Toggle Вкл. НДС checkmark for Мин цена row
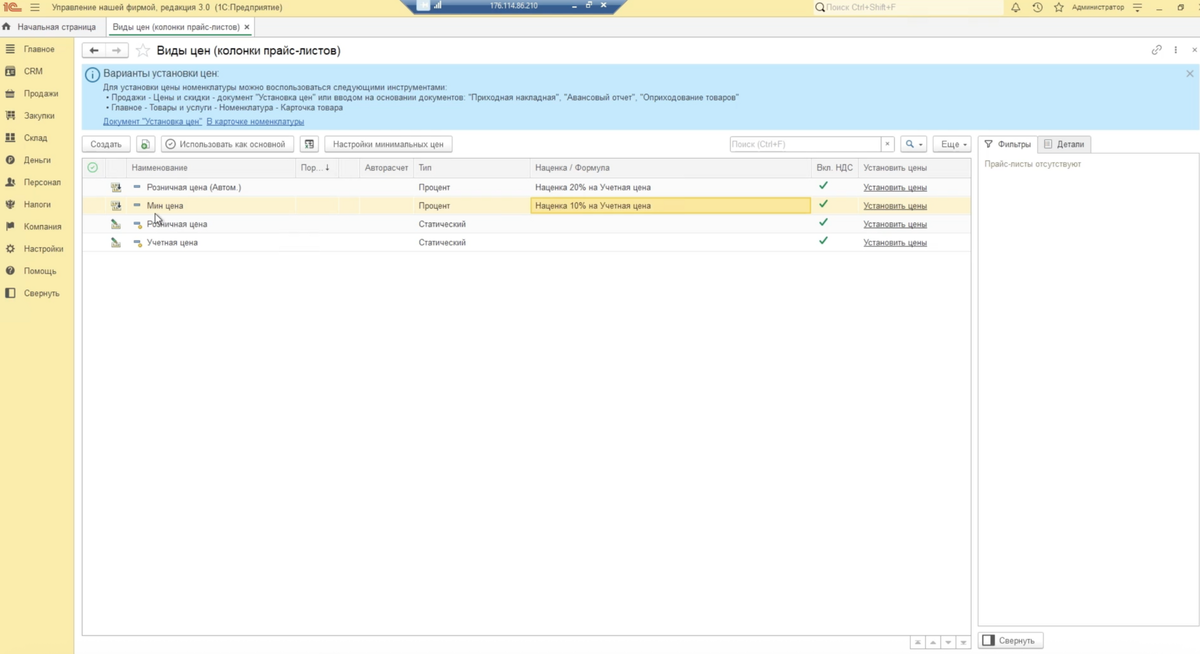Screen dimensions: 1200x654 (x=823, y=204)
